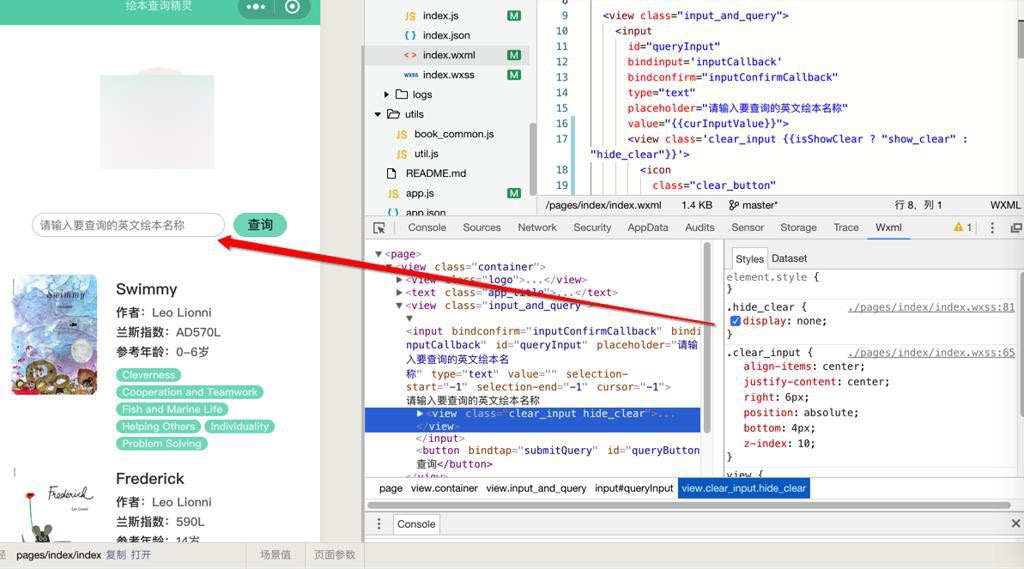Switch to the Trace tab

[846, 227]
